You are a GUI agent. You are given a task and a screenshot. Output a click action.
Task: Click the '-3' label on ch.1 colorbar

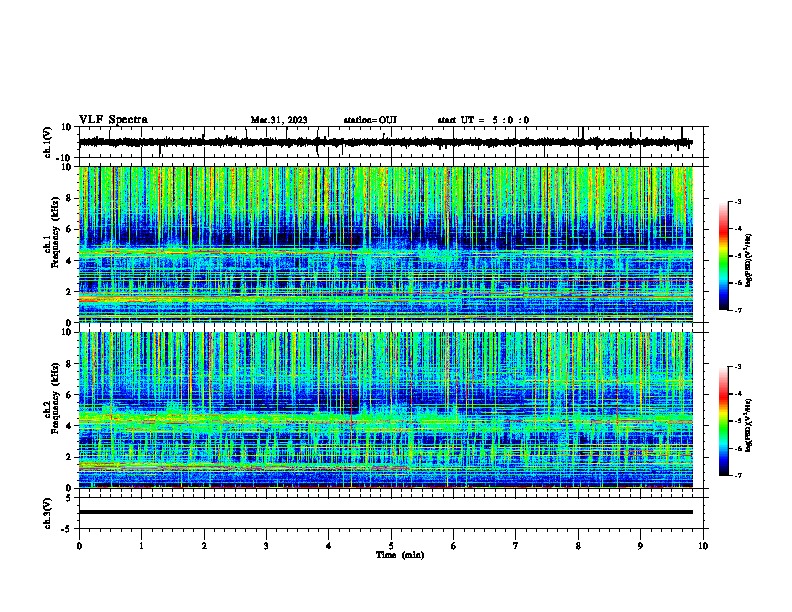tap(737, 202)
